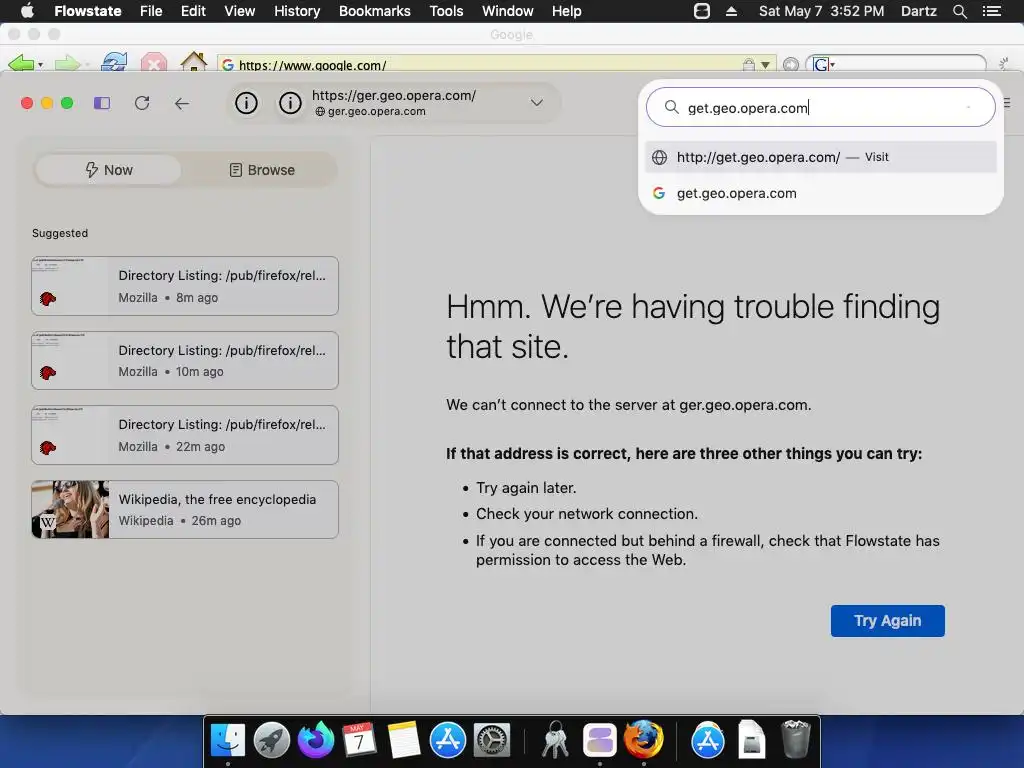Open Calendar from the dock

[x=359, y=740]
